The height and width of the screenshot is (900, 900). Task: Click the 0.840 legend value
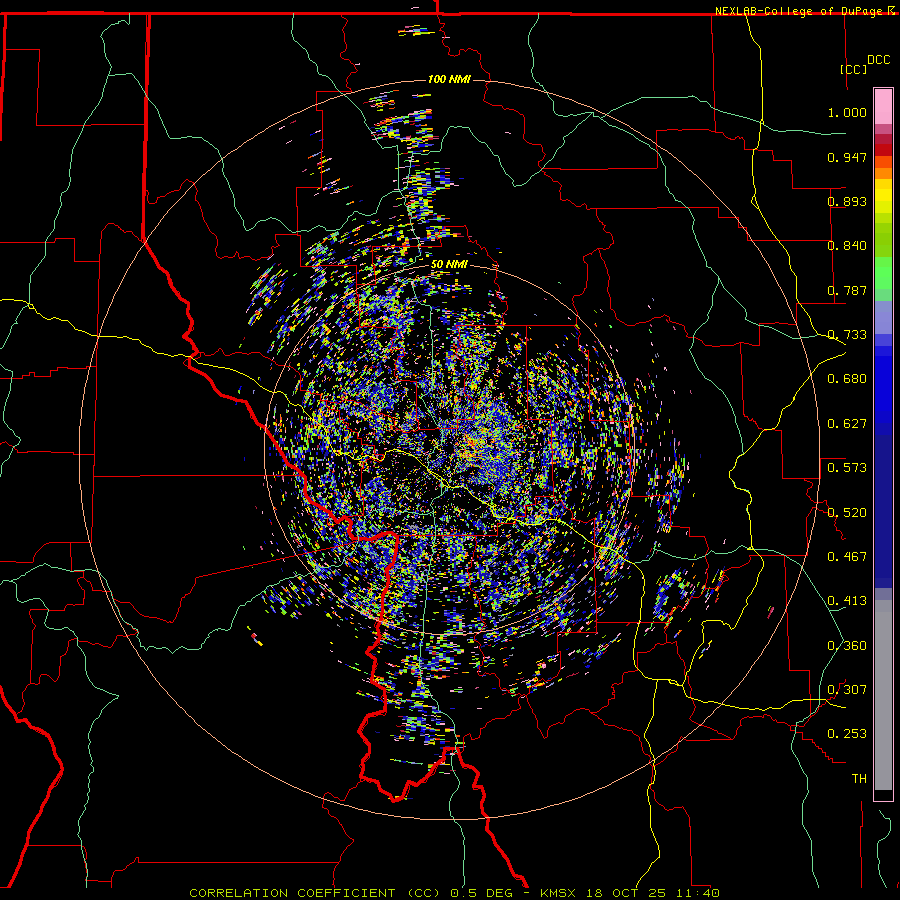pos(847,246)
